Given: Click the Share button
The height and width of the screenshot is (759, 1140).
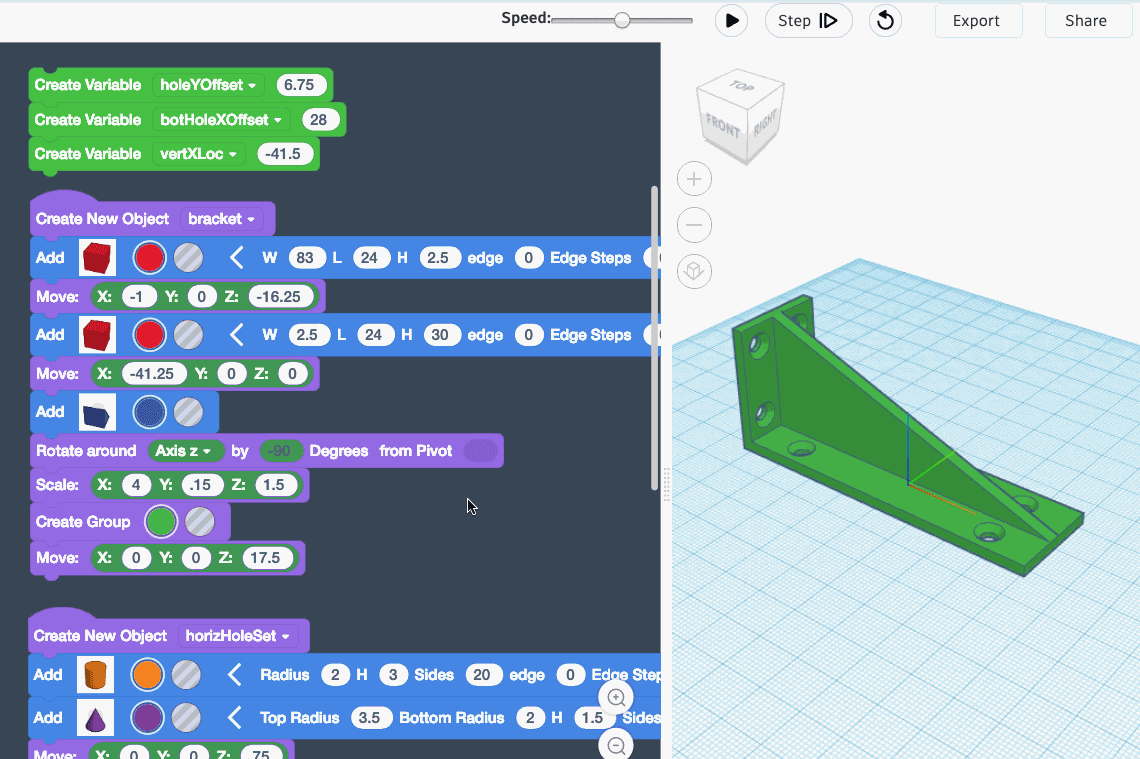Looking at the screenshot, I should 1087,20.
